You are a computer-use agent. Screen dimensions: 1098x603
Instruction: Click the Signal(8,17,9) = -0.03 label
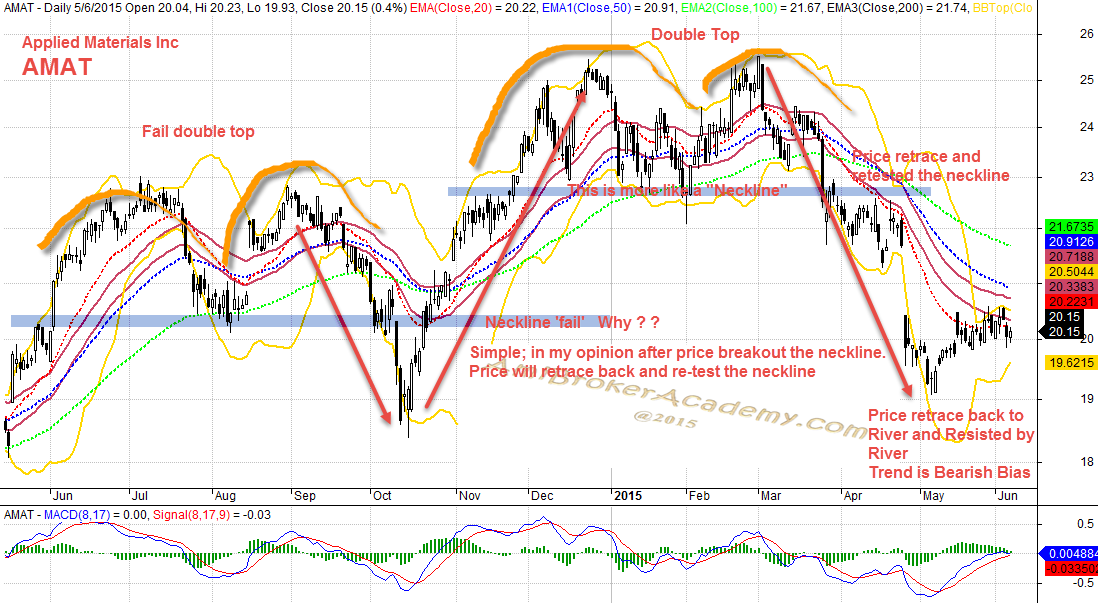click(x=212, y=515)
